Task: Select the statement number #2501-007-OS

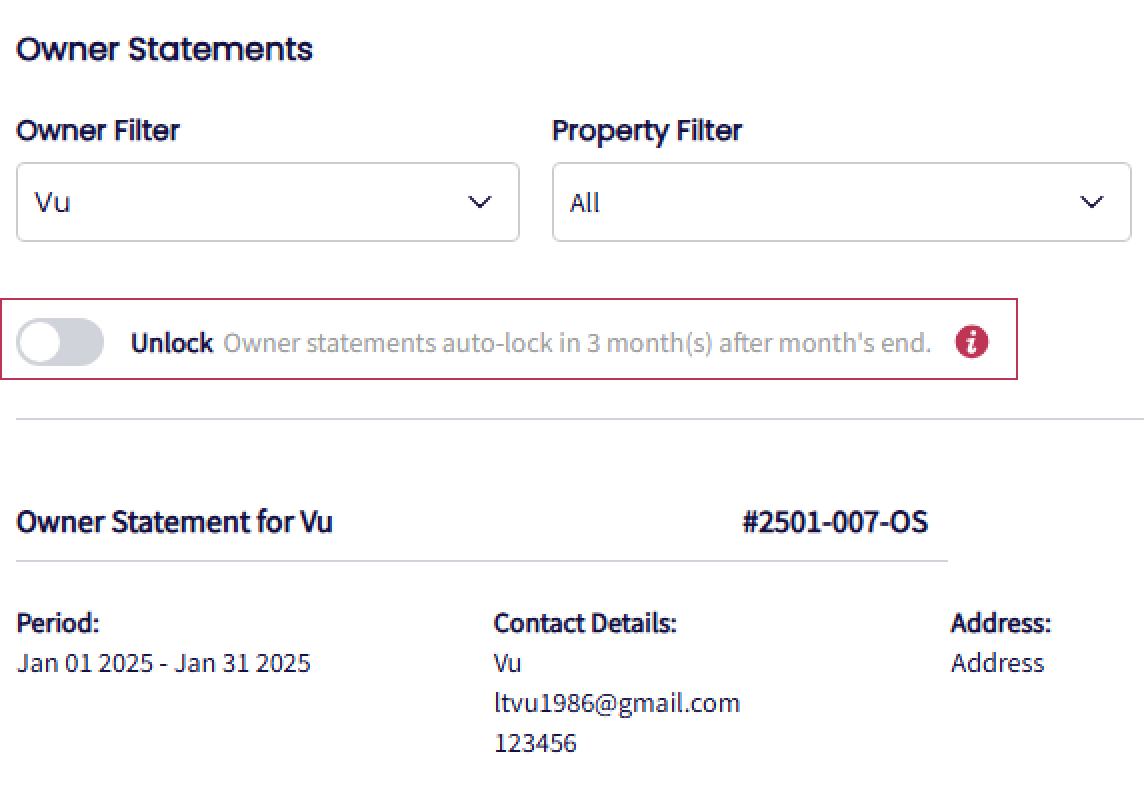Action: (834, 521)
